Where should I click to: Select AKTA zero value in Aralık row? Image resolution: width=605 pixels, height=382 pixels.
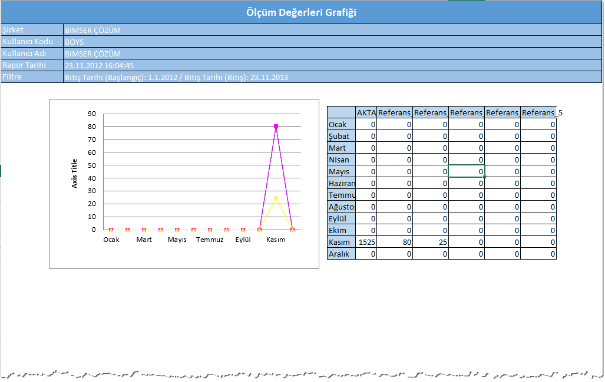coord(366,254)
